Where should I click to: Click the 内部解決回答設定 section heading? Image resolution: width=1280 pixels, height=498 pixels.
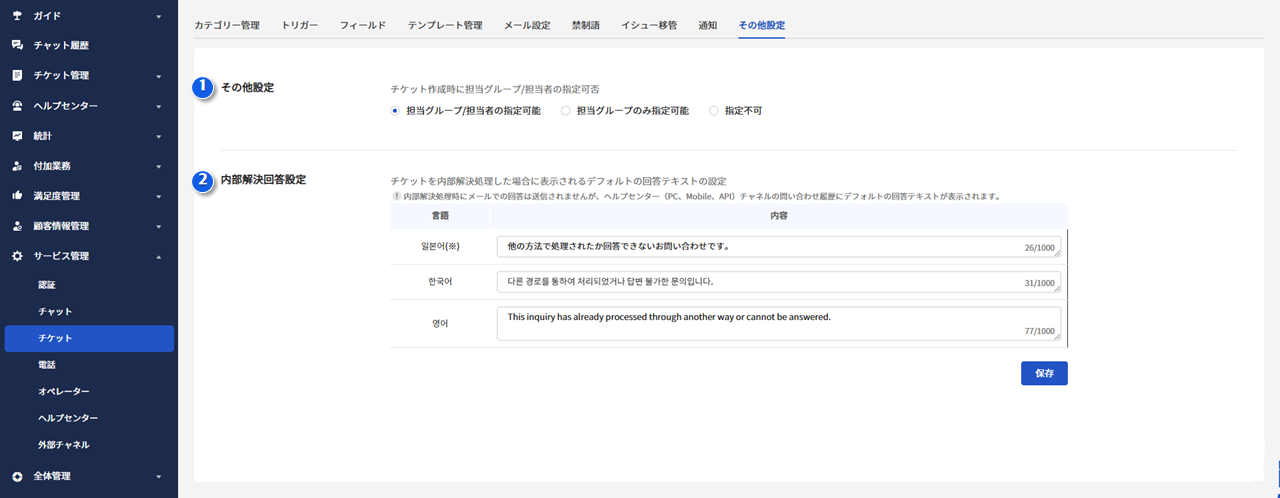(x=263, y=180)
